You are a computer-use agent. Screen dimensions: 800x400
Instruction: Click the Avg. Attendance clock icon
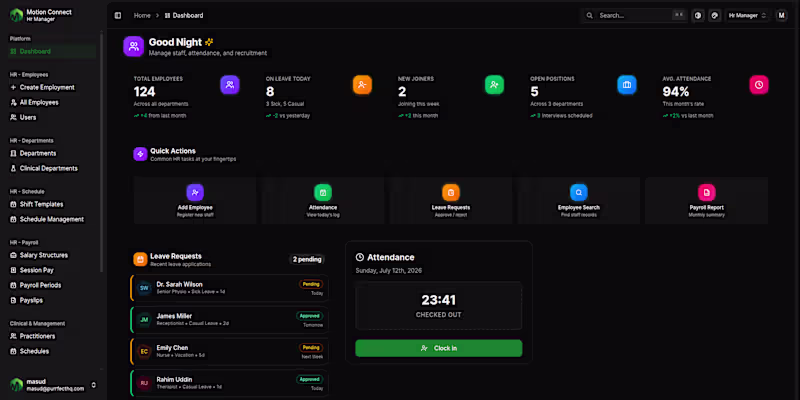759,85
